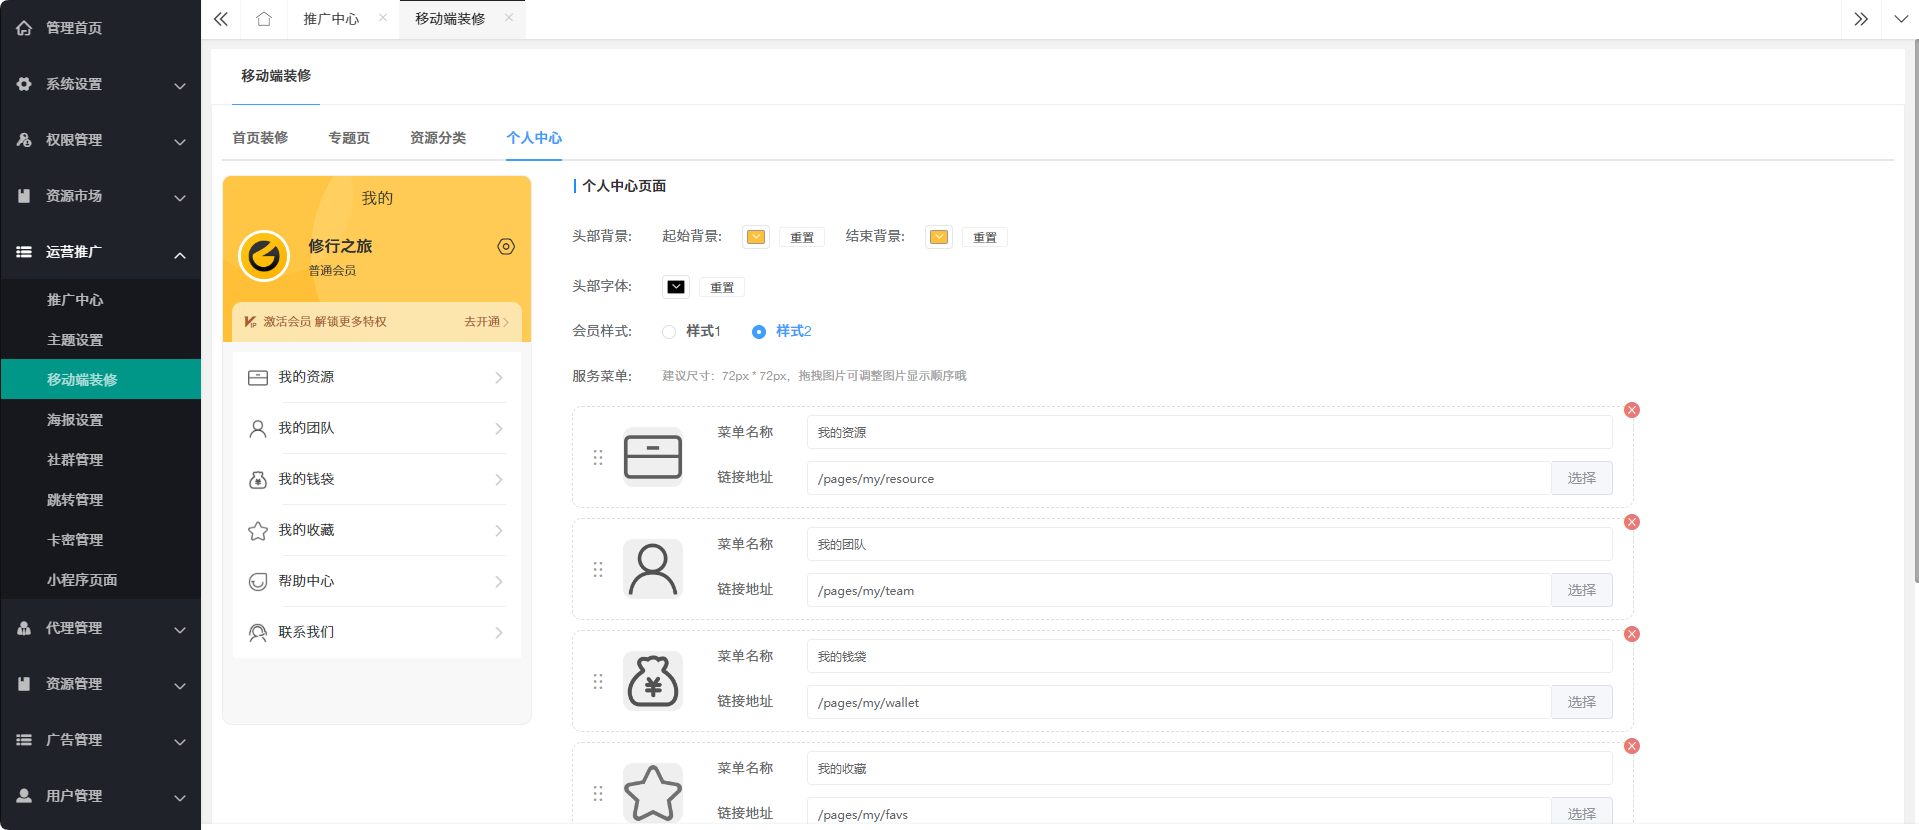Viewport: 1919px width, 830px height.
Task: Remove the 我的钱袋 service menu entry
Action: coord(1631,634)
